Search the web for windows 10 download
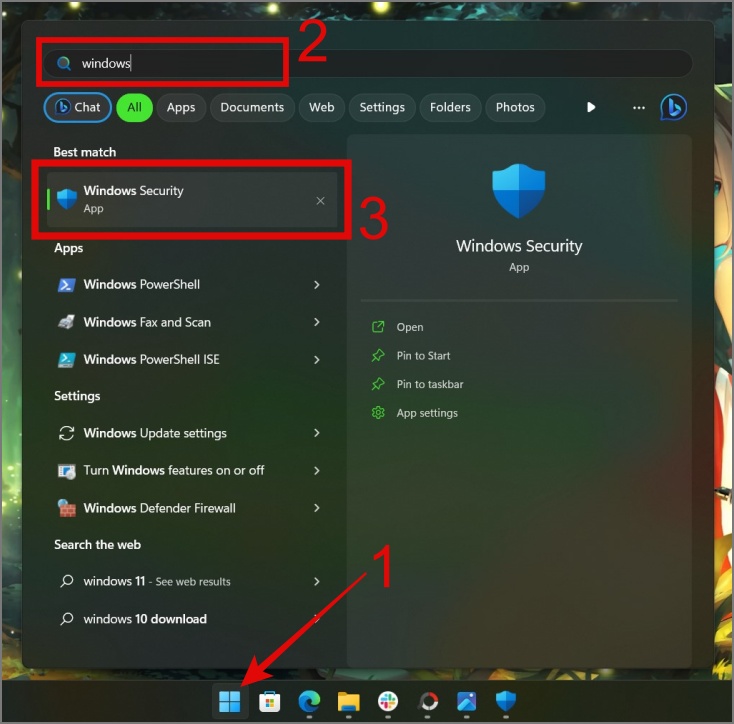This screenshot has height=724, width=734. tap(192, 619)
